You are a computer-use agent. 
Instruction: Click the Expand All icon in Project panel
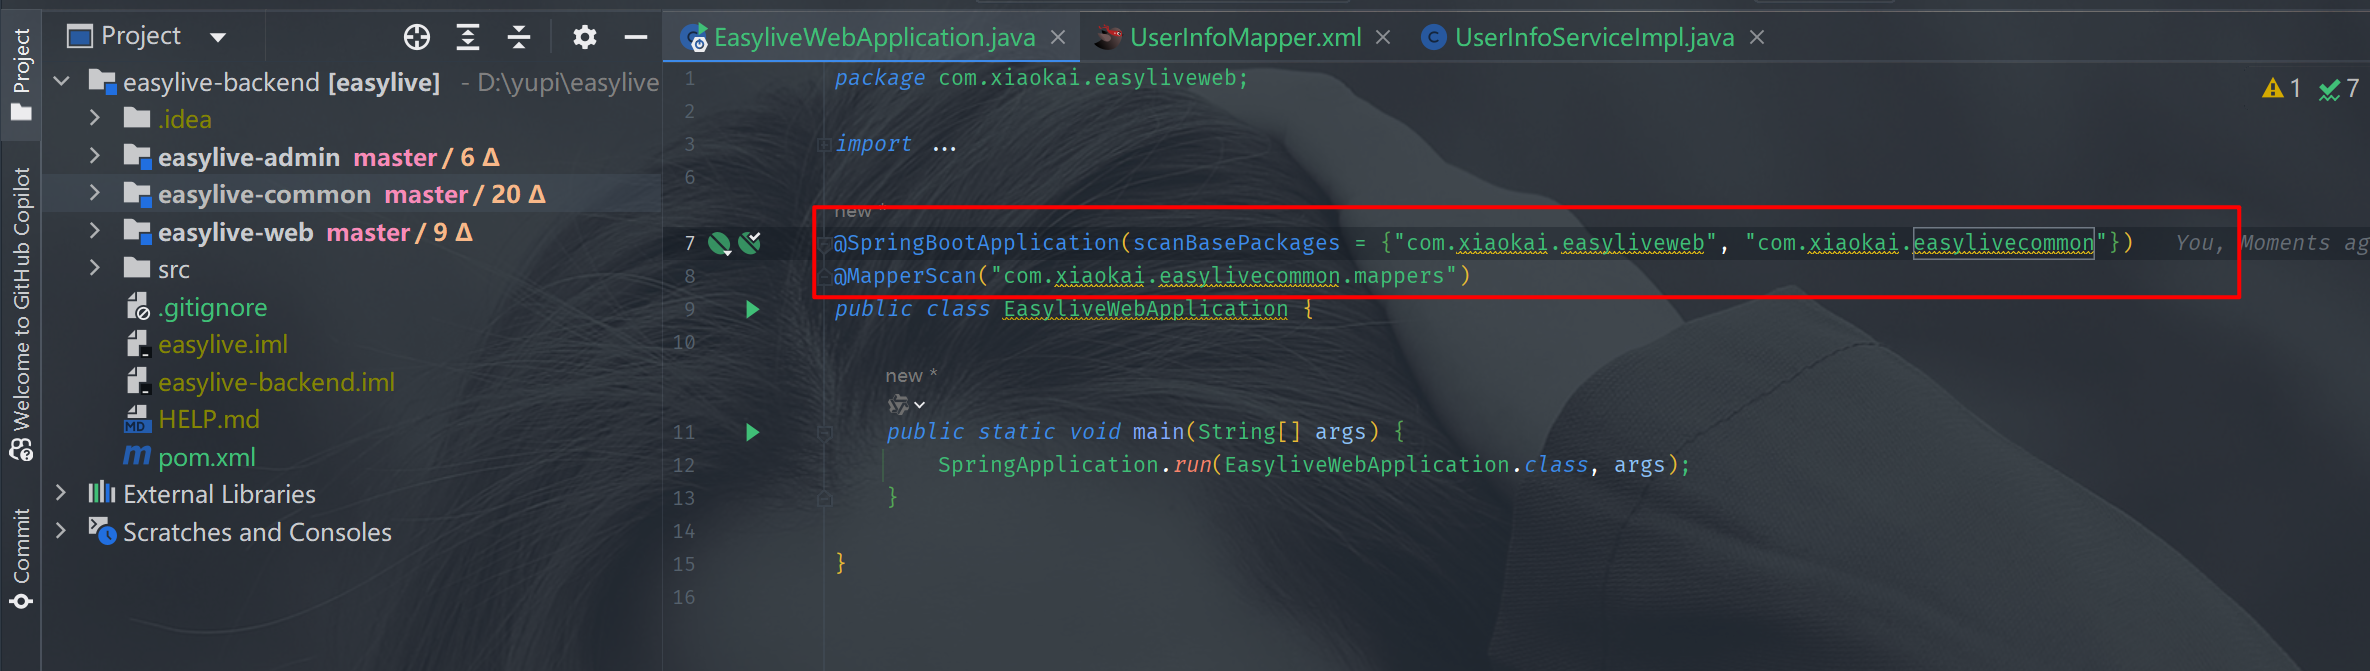pyautogui.click(x=468, y=38)
